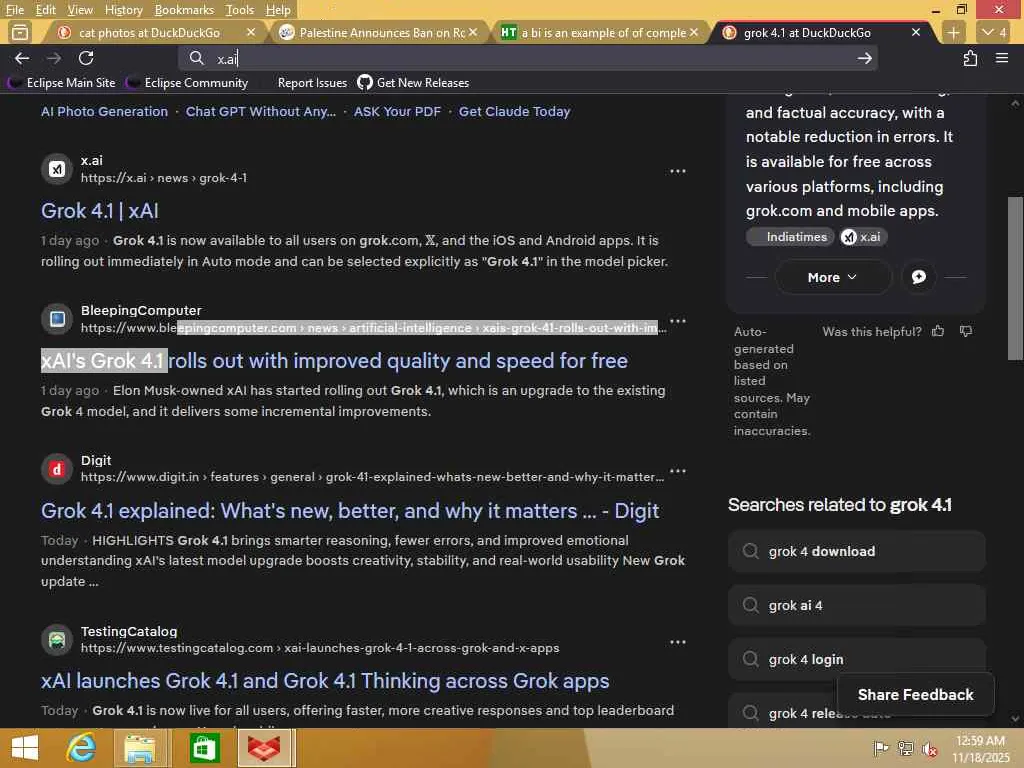Open Report Issues bookmark

(x=312, y=83)
